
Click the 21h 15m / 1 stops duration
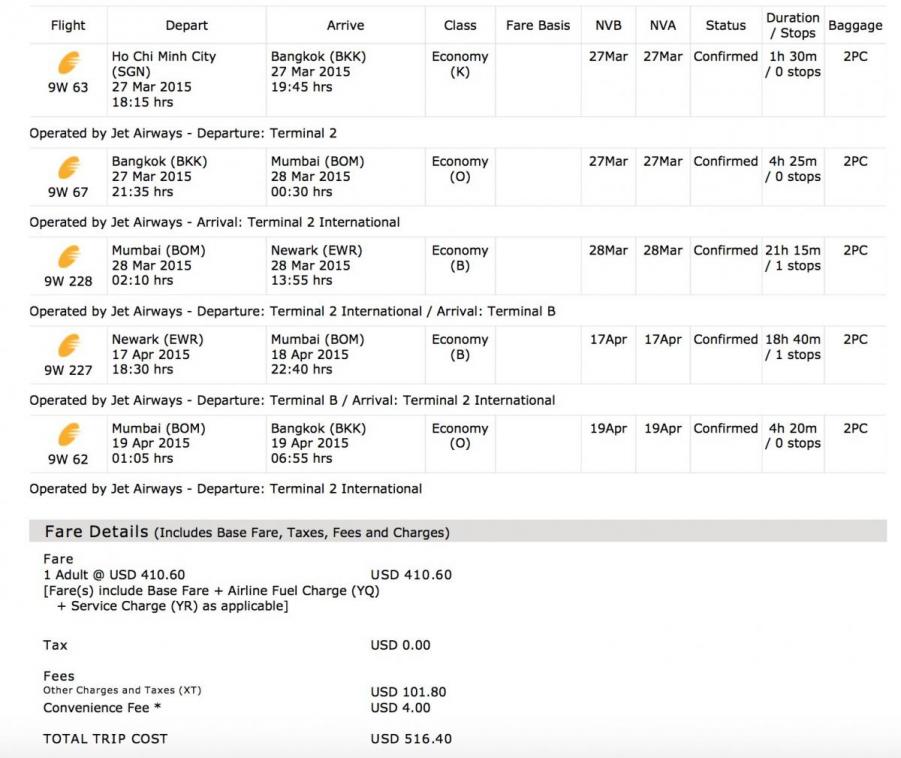(x=792, y=258)
